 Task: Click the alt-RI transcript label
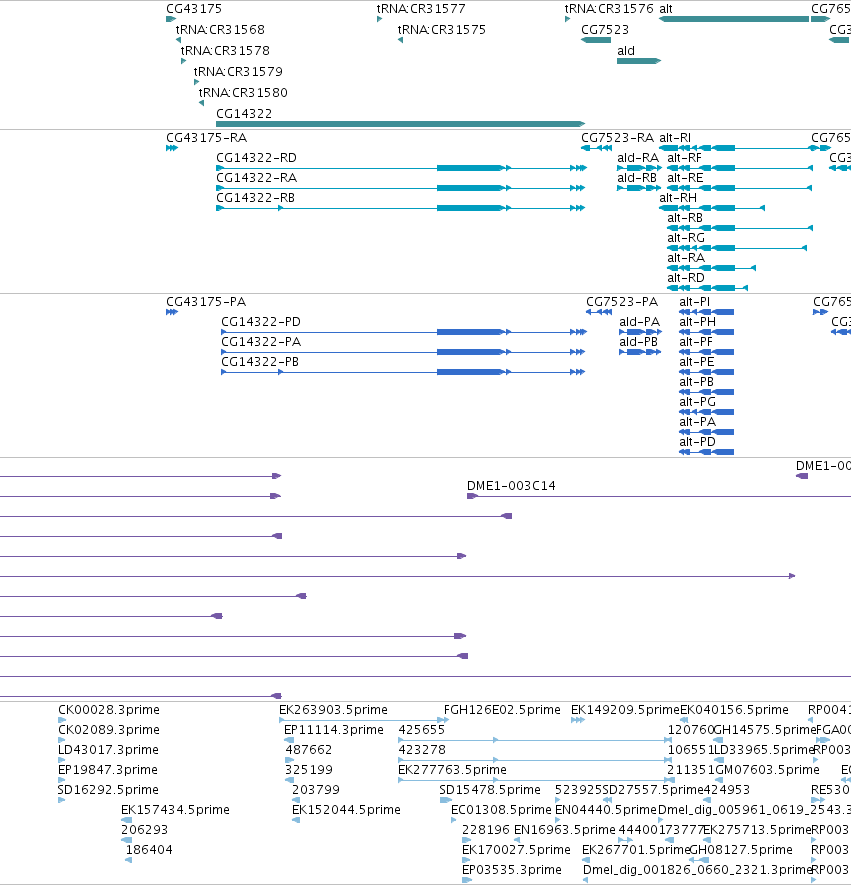click(x=675, y=138)
